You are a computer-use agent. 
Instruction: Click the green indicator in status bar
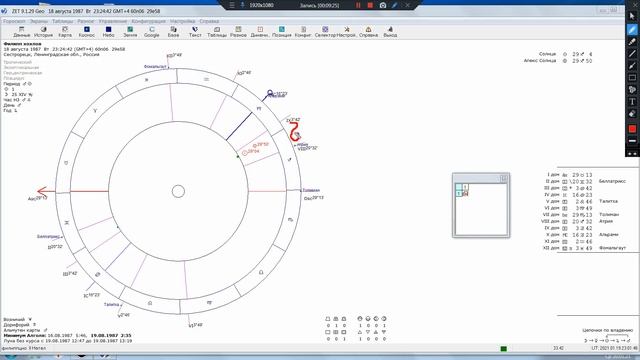(x=504, y=348)
